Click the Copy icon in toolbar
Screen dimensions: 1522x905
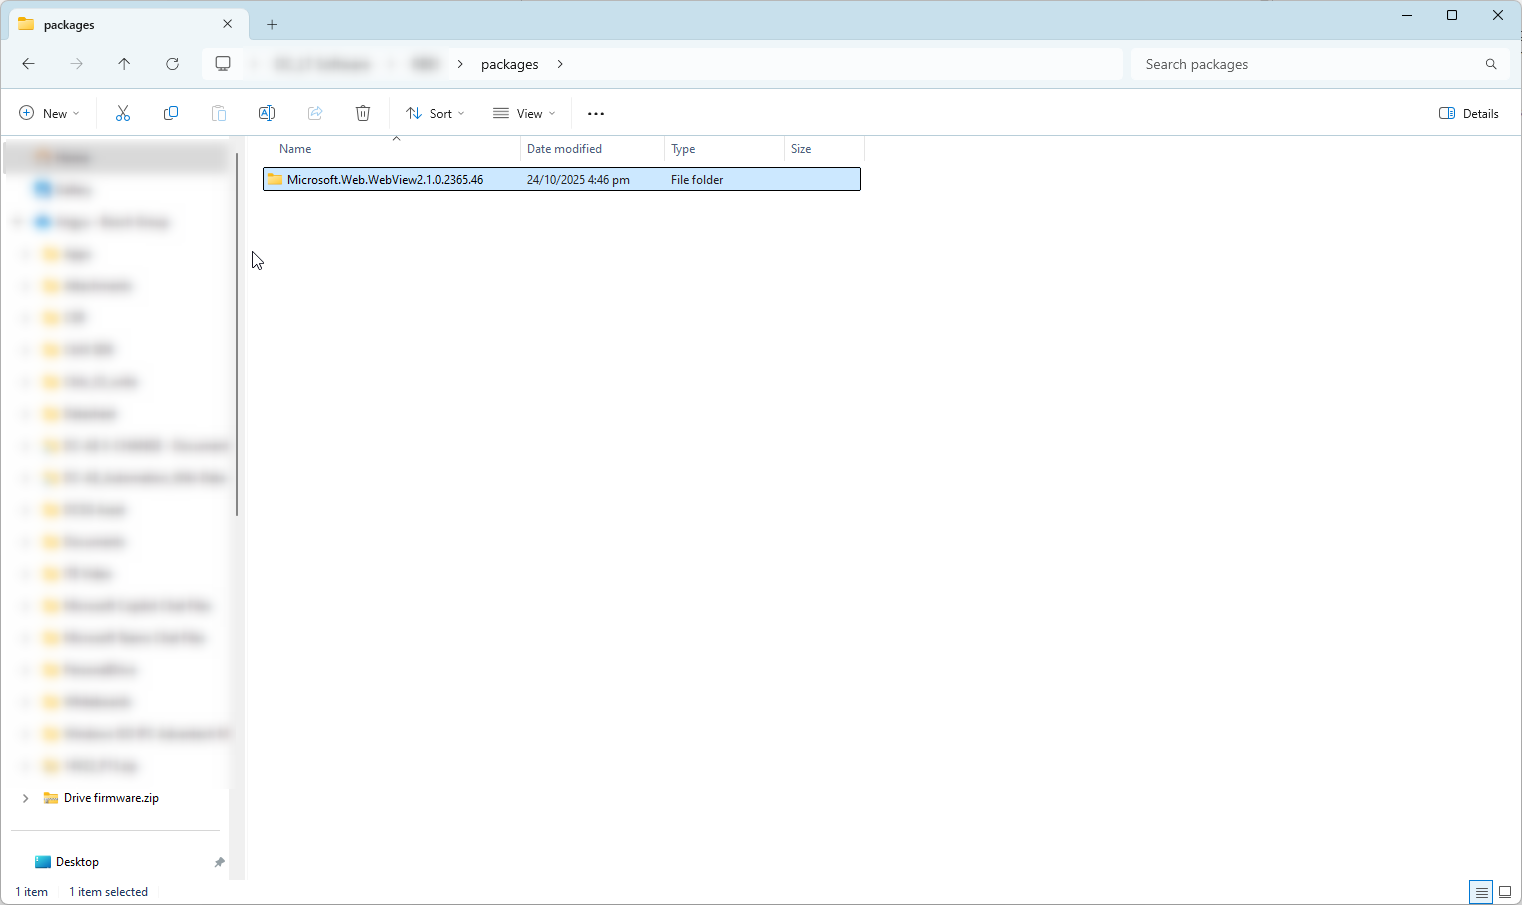tap(171, 113)
